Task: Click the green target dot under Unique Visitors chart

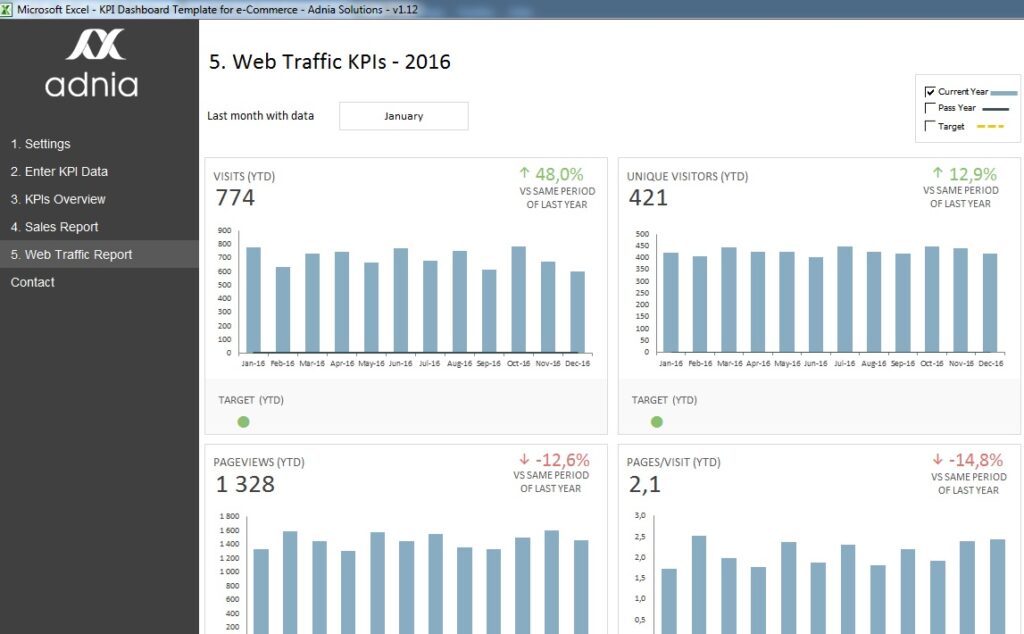Action: pyautogui.click(x=656, y=422)
